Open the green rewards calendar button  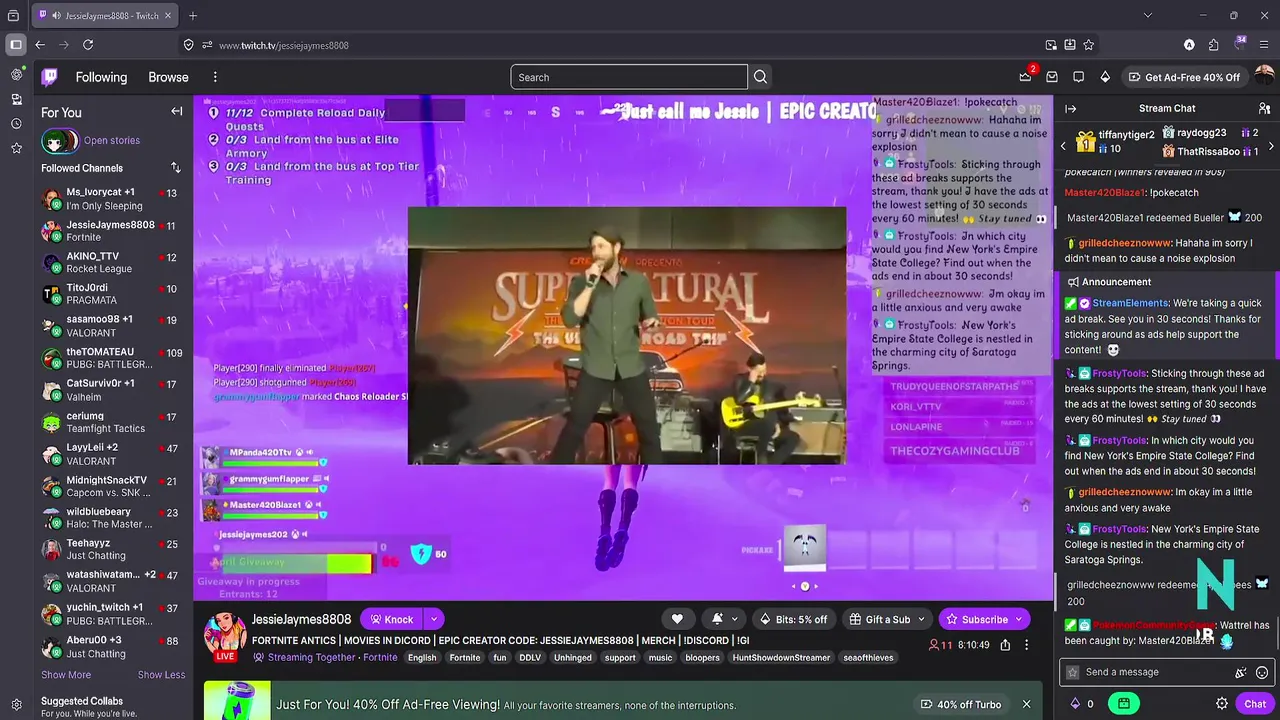click(1124, 704)
